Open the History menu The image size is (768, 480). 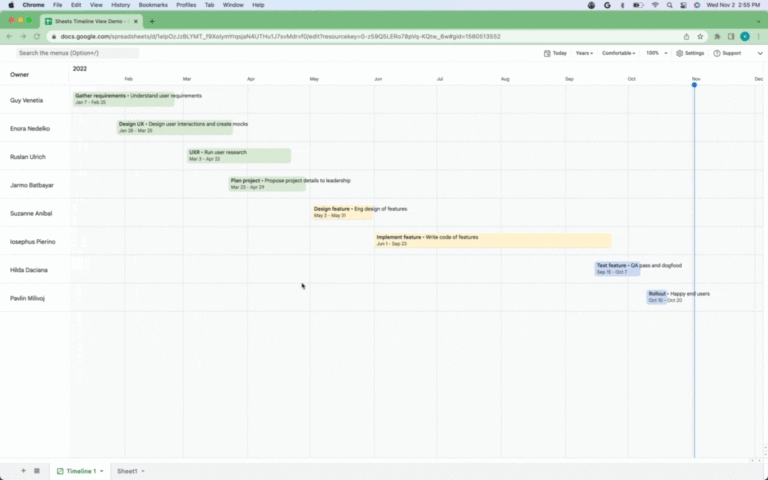pos(120,5)
